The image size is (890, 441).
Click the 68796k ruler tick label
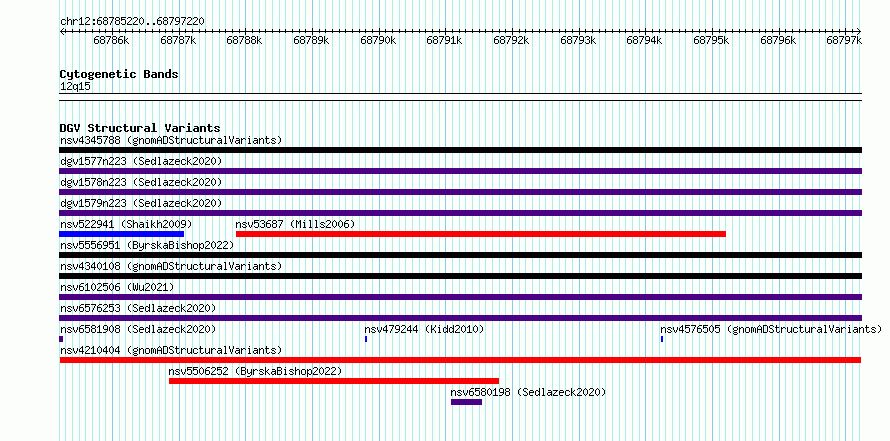(778, 40)
